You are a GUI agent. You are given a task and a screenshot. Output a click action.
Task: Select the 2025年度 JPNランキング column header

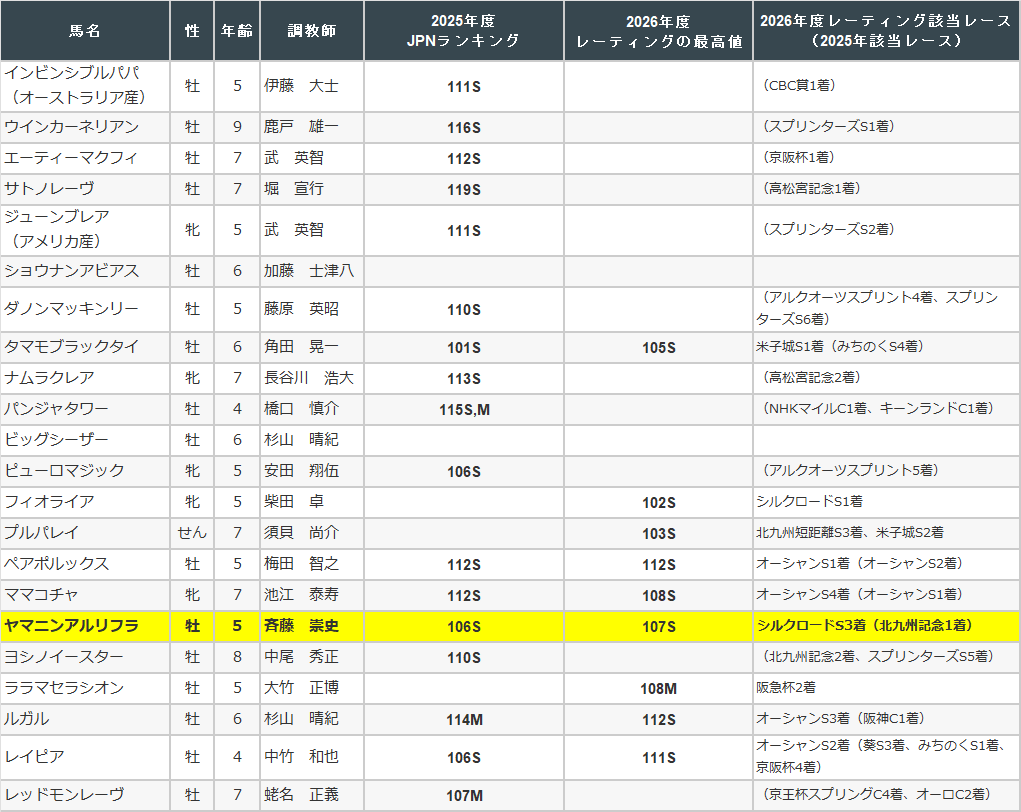[463, 31]
